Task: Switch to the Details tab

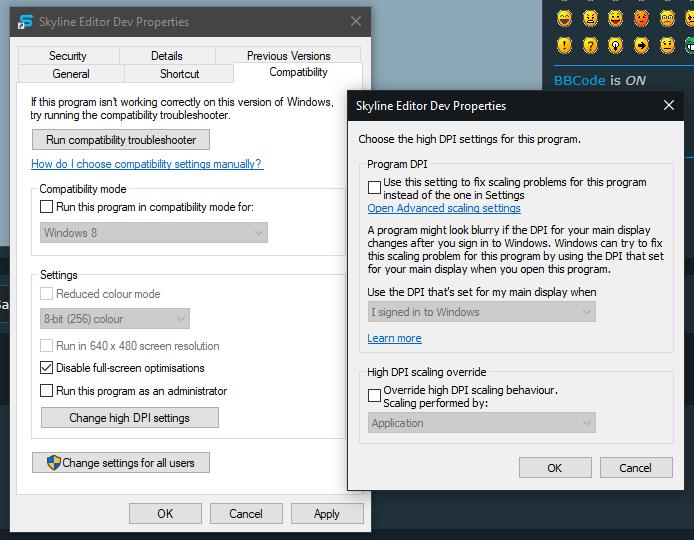Action: (x=167, y=56)
